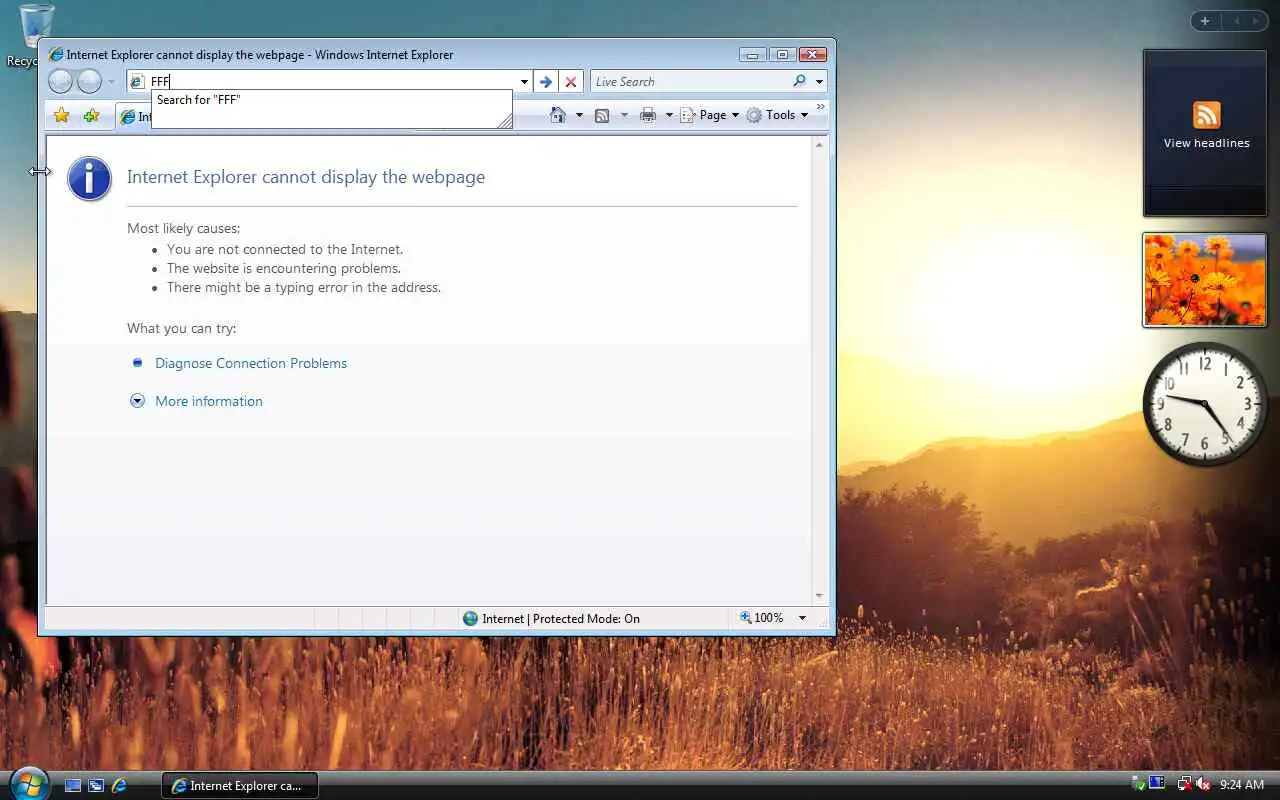This screenshot has width=1280, height=800.
Task: Click the Favorites Center star icon
Action: [x=62, y=115]
